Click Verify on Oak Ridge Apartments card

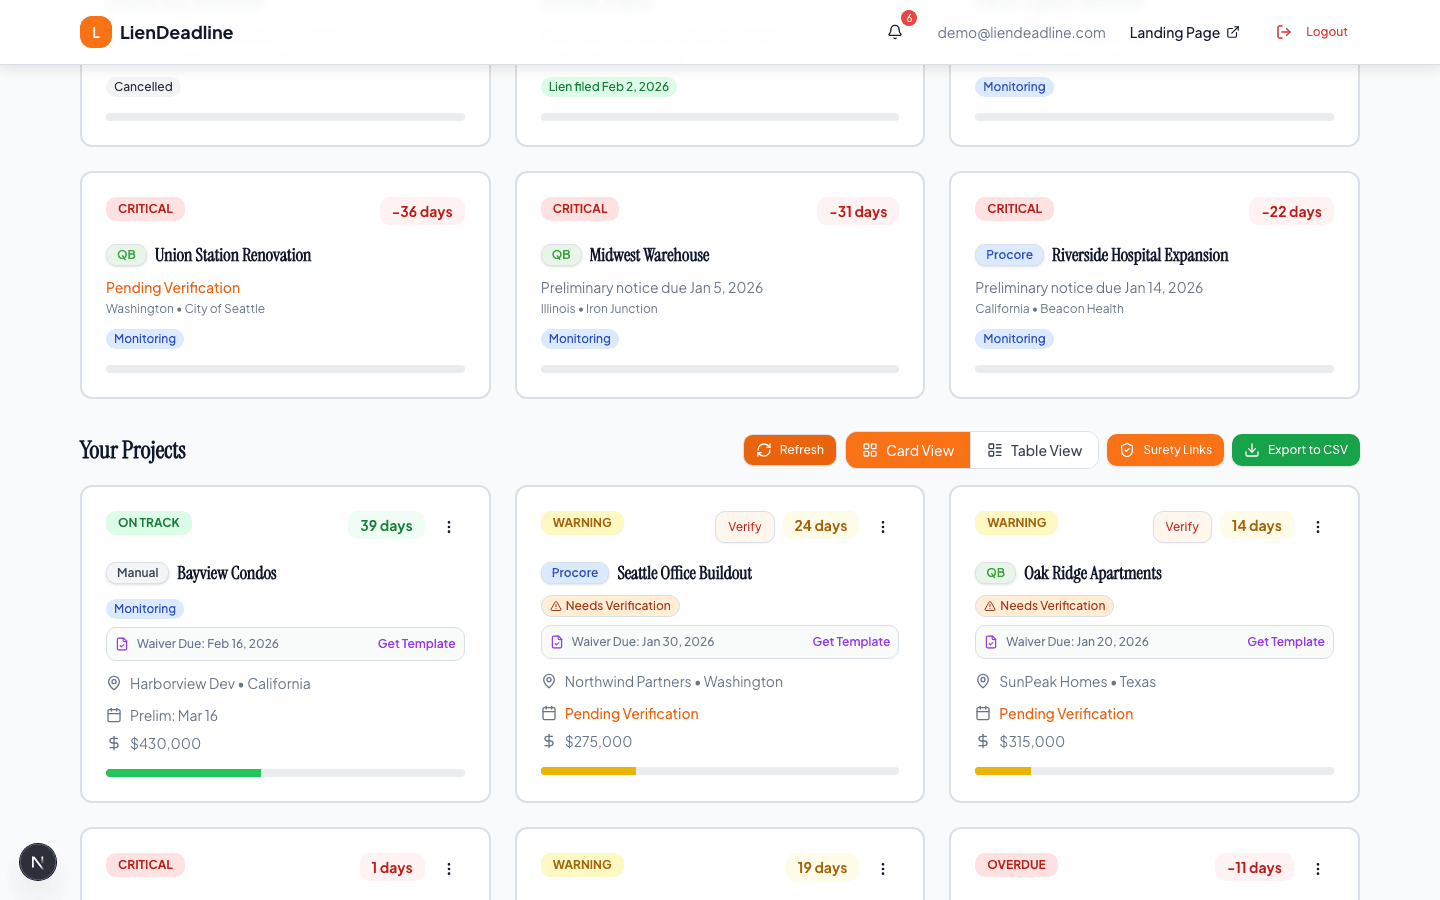tap(1181, 527)
